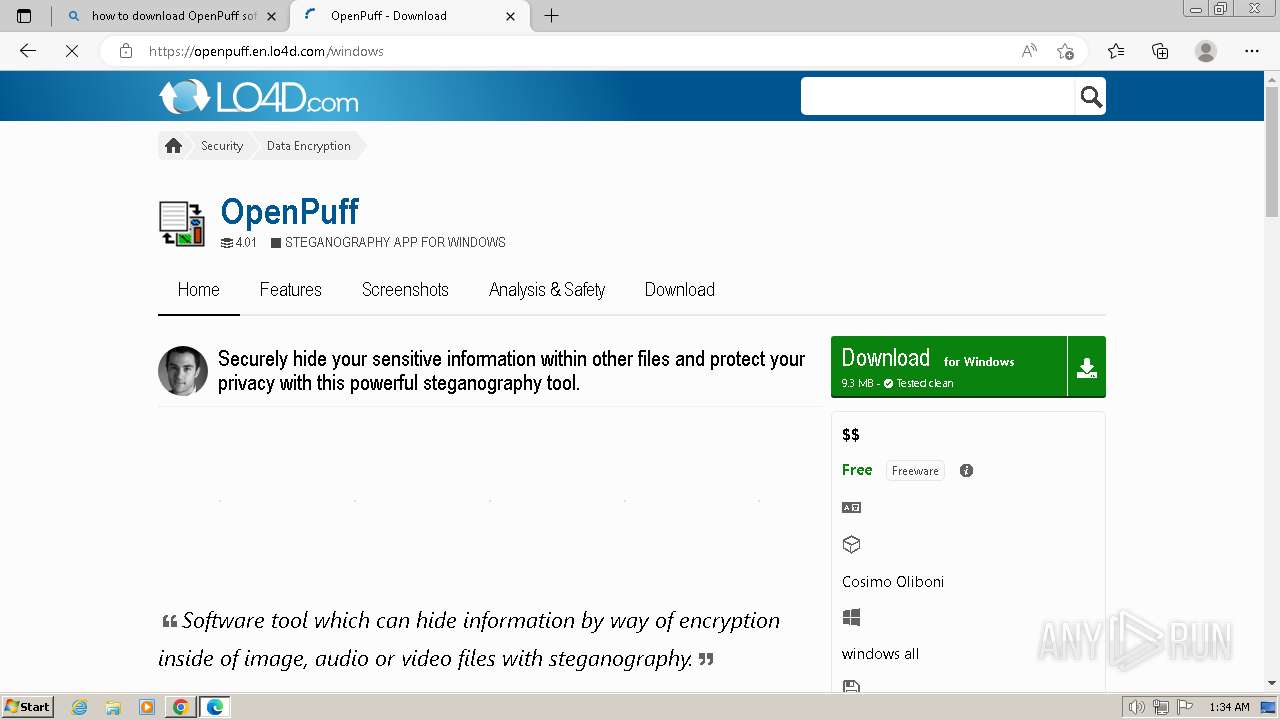Click the 1:34 AM system clock
This screenshot has width=1280, height=720.
click(1229, 707)
